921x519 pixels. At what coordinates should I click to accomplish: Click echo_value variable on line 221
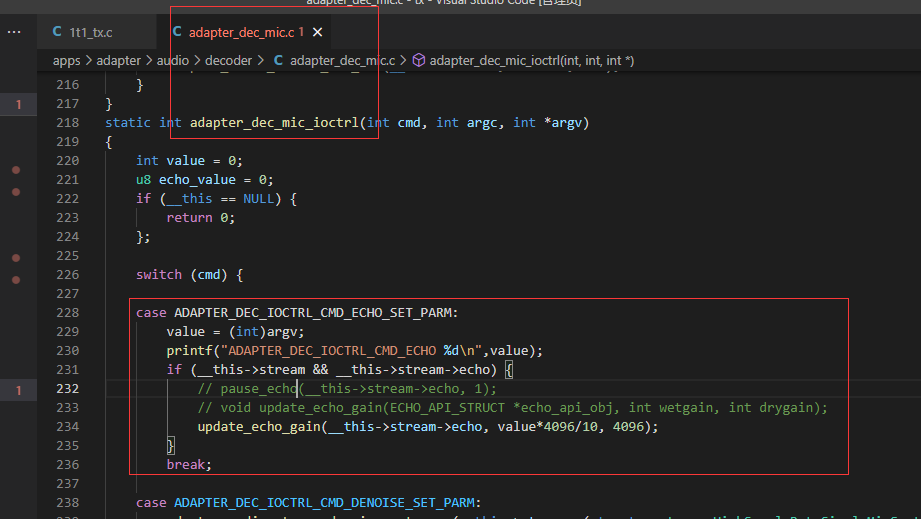point(197,180)
